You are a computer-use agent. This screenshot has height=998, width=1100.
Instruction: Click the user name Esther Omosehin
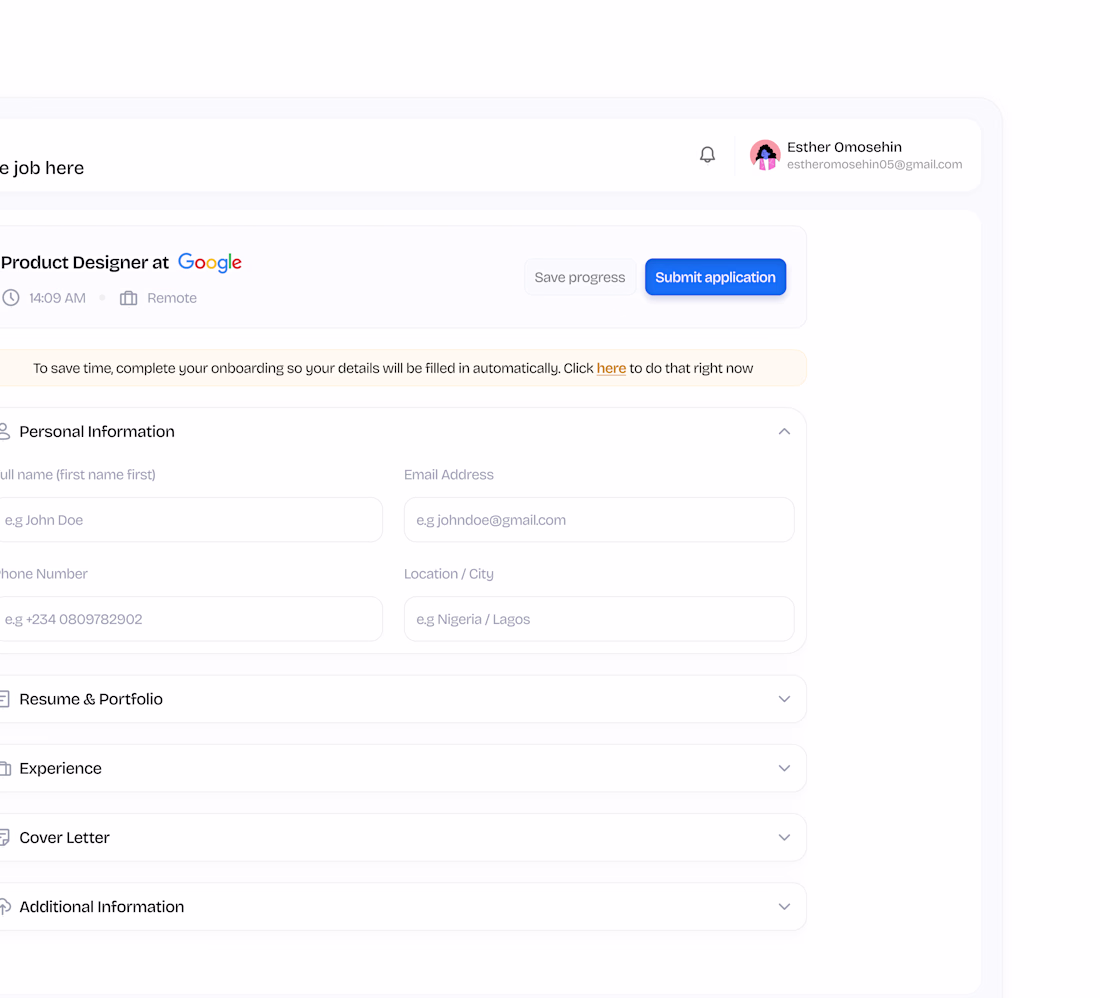[x=844, y=147]
